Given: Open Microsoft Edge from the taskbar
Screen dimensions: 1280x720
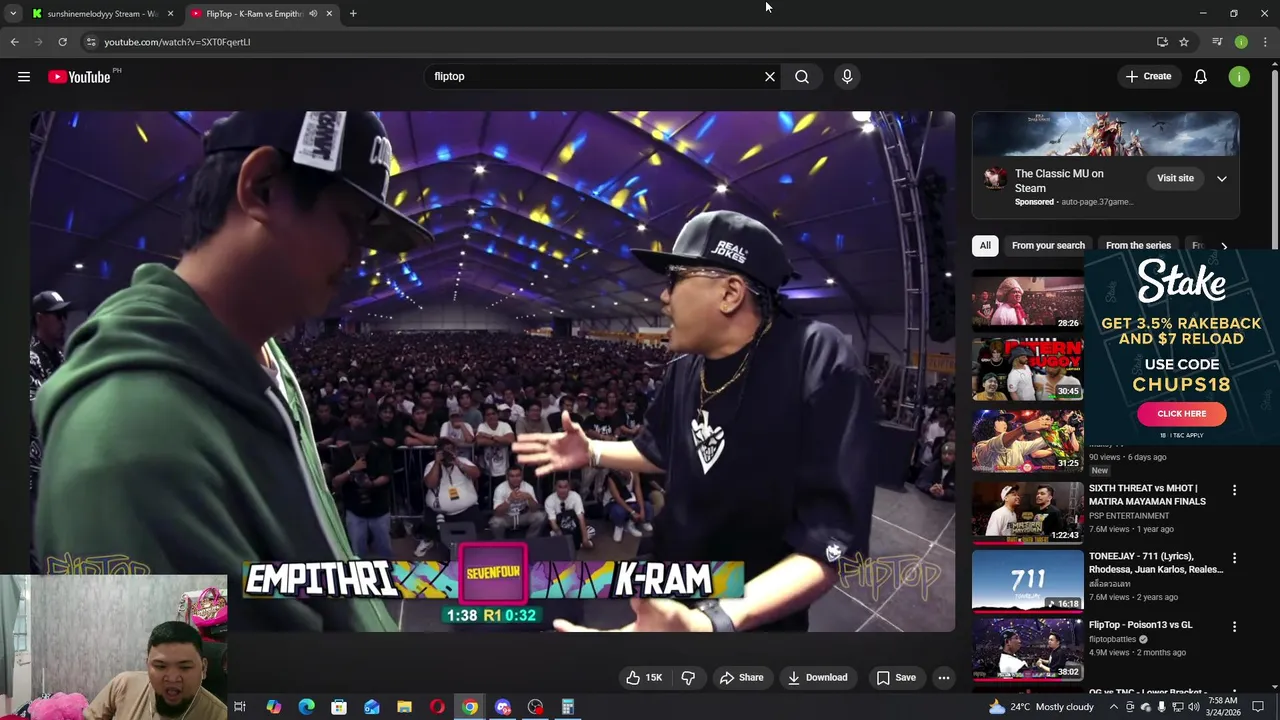Looking at the screenshot, I should (307, 707).
